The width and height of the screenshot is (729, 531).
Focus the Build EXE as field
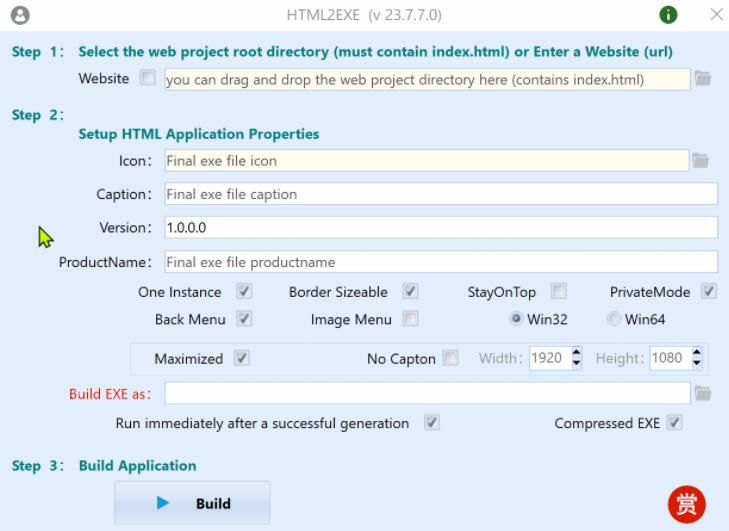(427, 393)
